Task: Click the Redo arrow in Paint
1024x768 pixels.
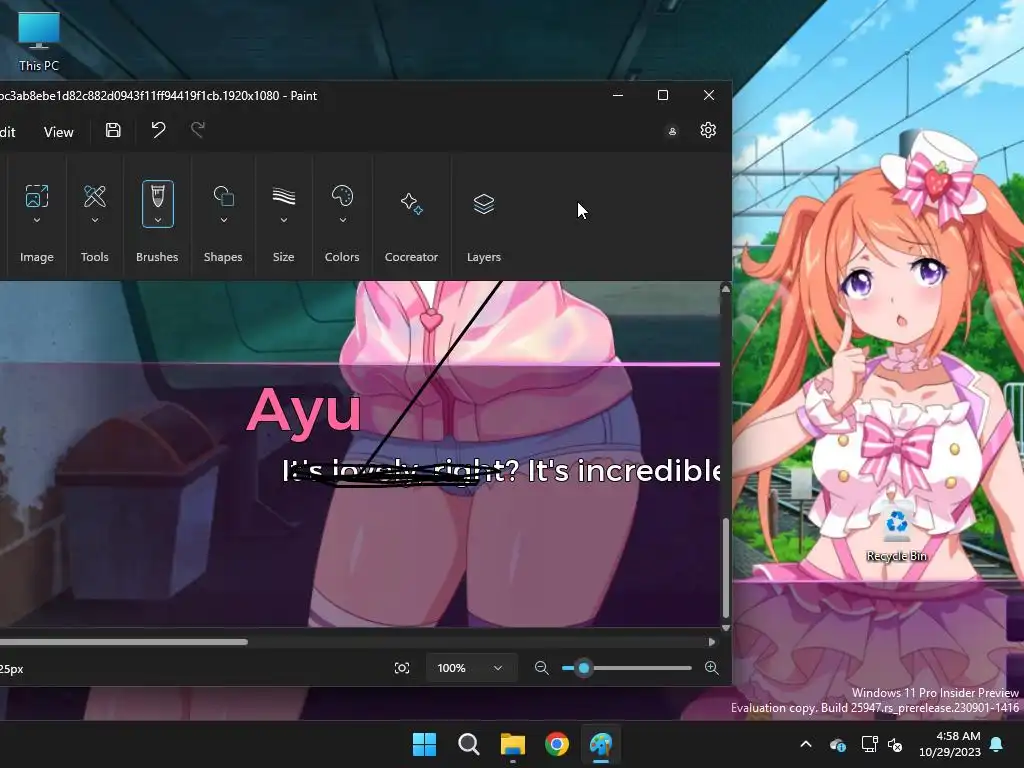Action: click(x=198, y=130)
